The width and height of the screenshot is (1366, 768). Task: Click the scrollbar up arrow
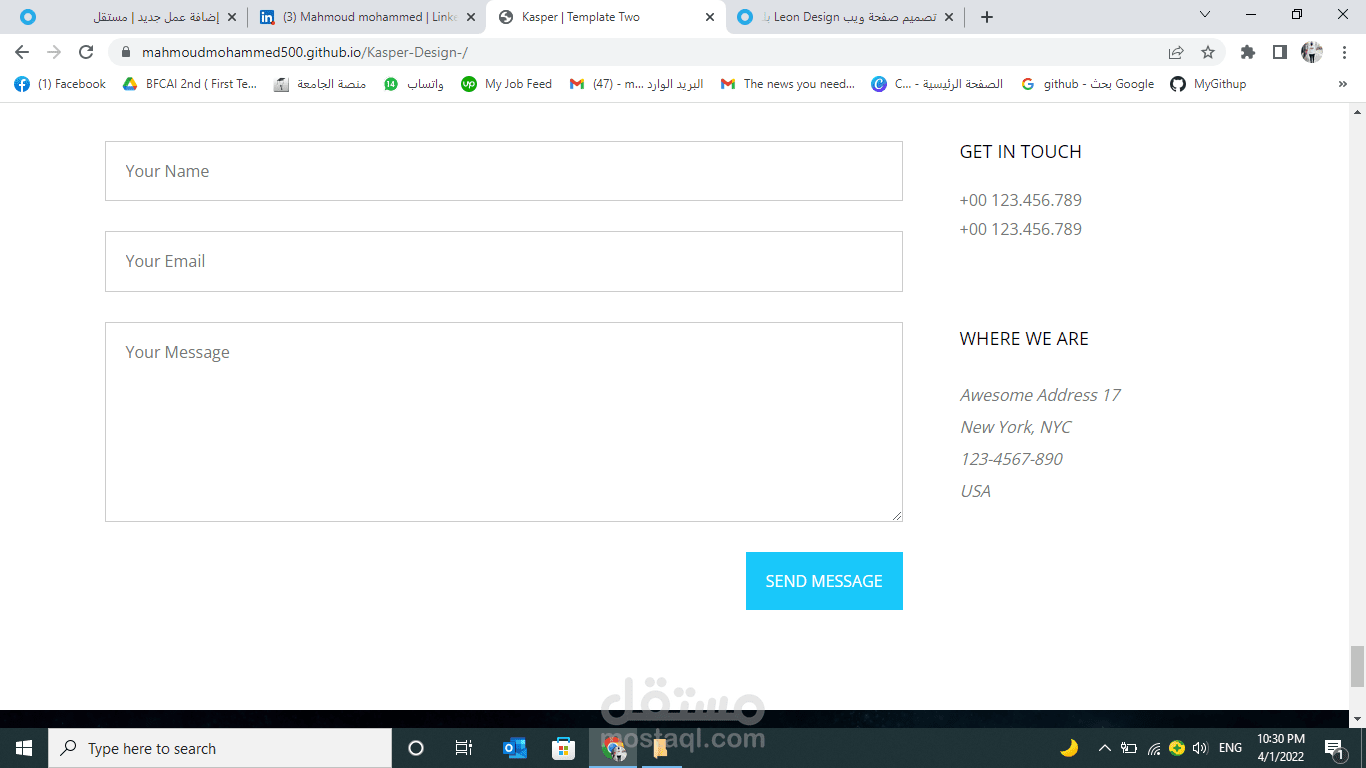tap(1357, 110)
